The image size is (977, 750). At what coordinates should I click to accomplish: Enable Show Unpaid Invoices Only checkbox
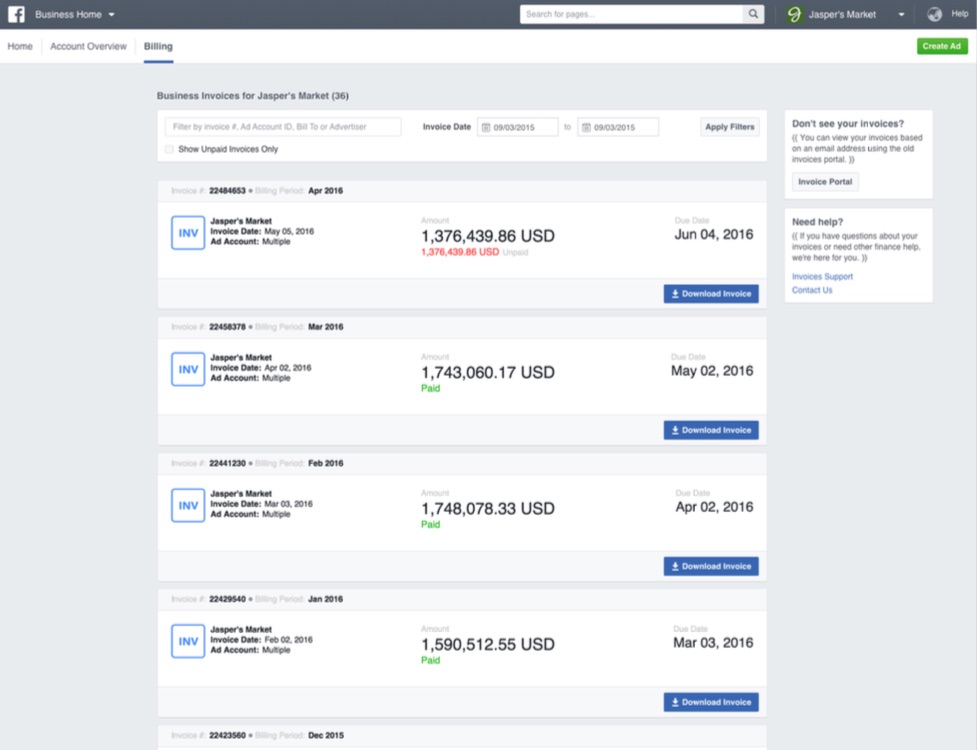tap(169, 149)
